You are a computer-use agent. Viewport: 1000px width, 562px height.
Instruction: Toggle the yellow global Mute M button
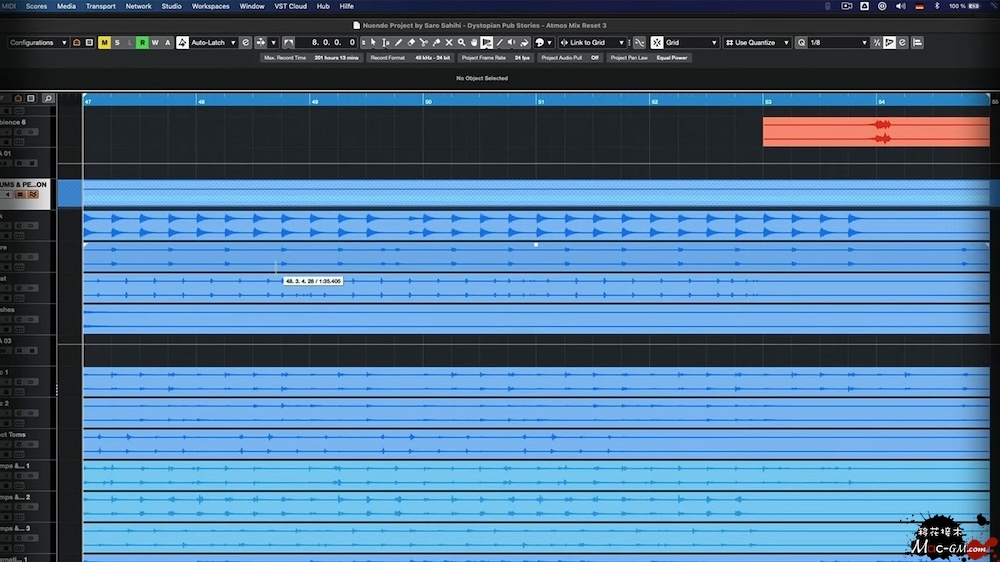tap(104, 43)
